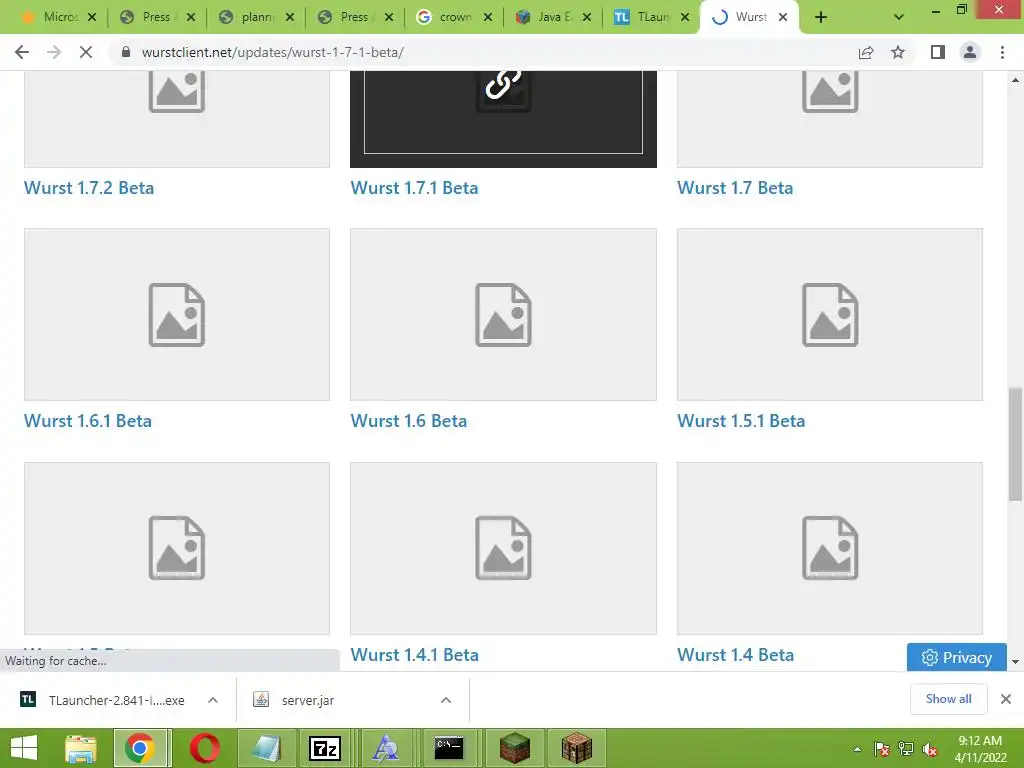Click the Wurst 1.6.1 Beta thumbnail image
The image size is (1024, 768).
(x=177, y=314)
